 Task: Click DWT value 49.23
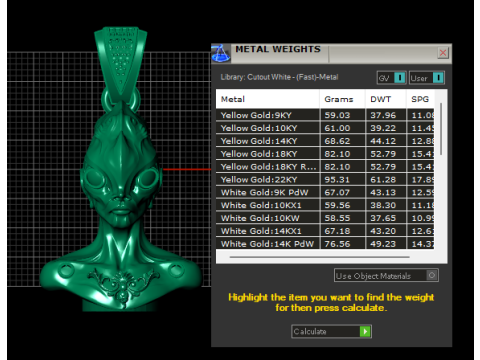tap(383, 244)
